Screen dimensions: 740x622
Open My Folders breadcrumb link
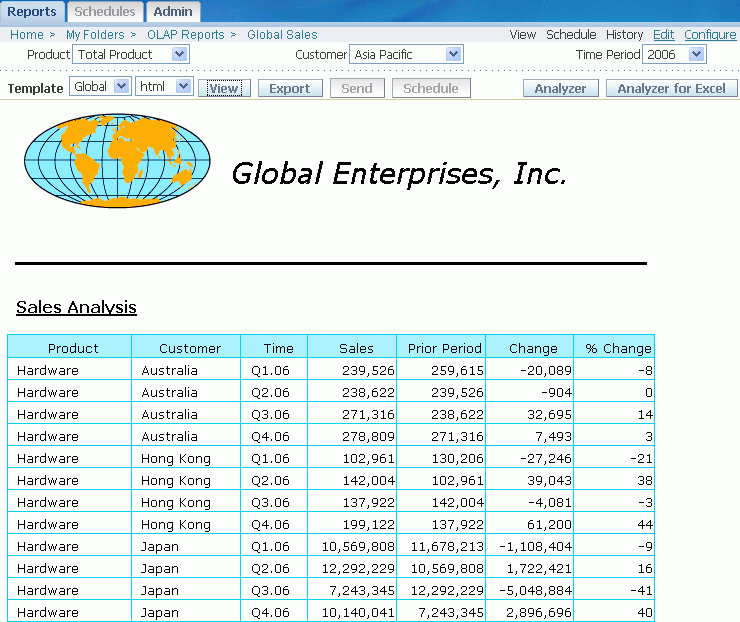click(x=95, y=34)
